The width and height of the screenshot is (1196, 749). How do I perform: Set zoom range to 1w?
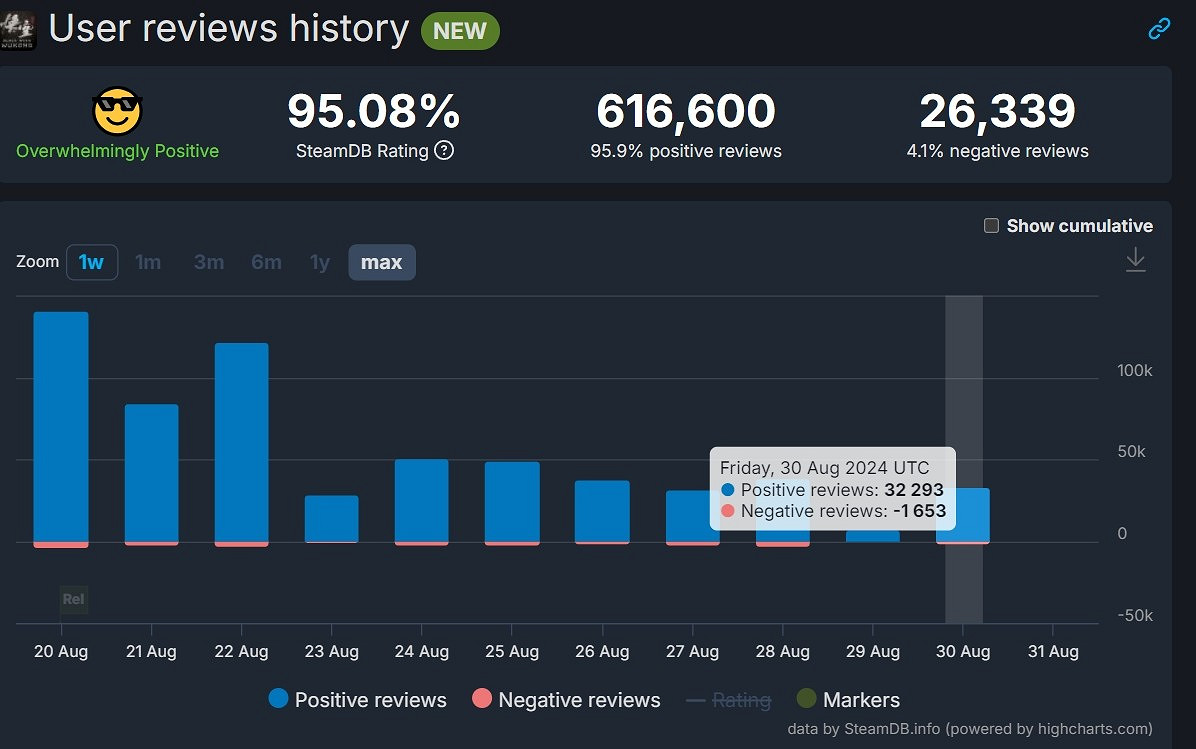pyautogui.click(x=91, y=262)
